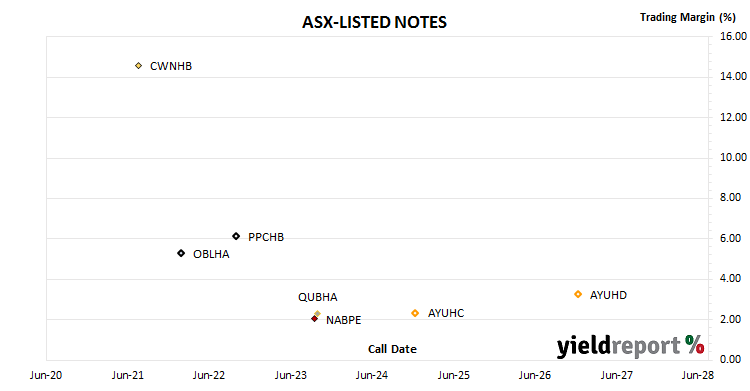Click the 16.00 y-axis value label
The height and width of the screenshot is (391, 750).
pos(733,36)
